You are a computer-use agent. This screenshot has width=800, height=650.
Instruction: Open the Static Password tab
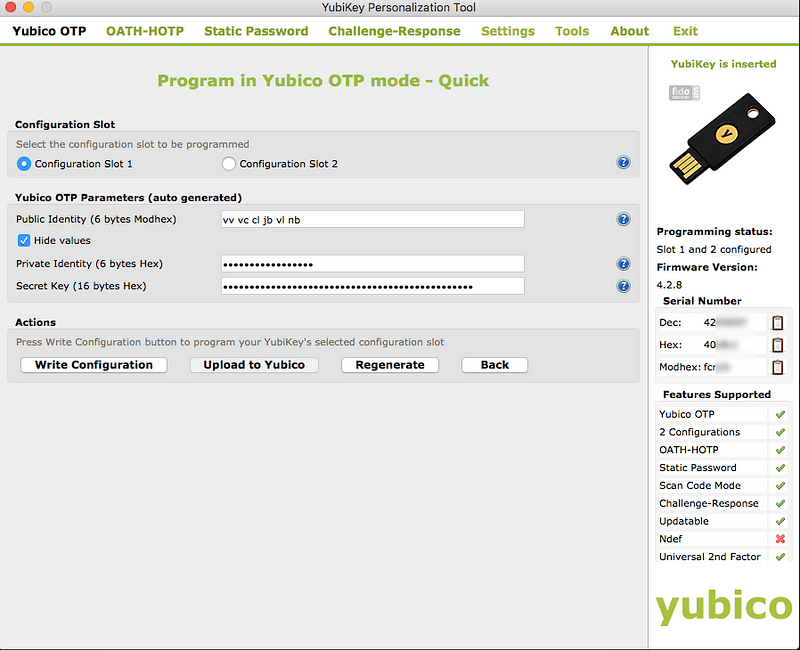coord(256,31)
